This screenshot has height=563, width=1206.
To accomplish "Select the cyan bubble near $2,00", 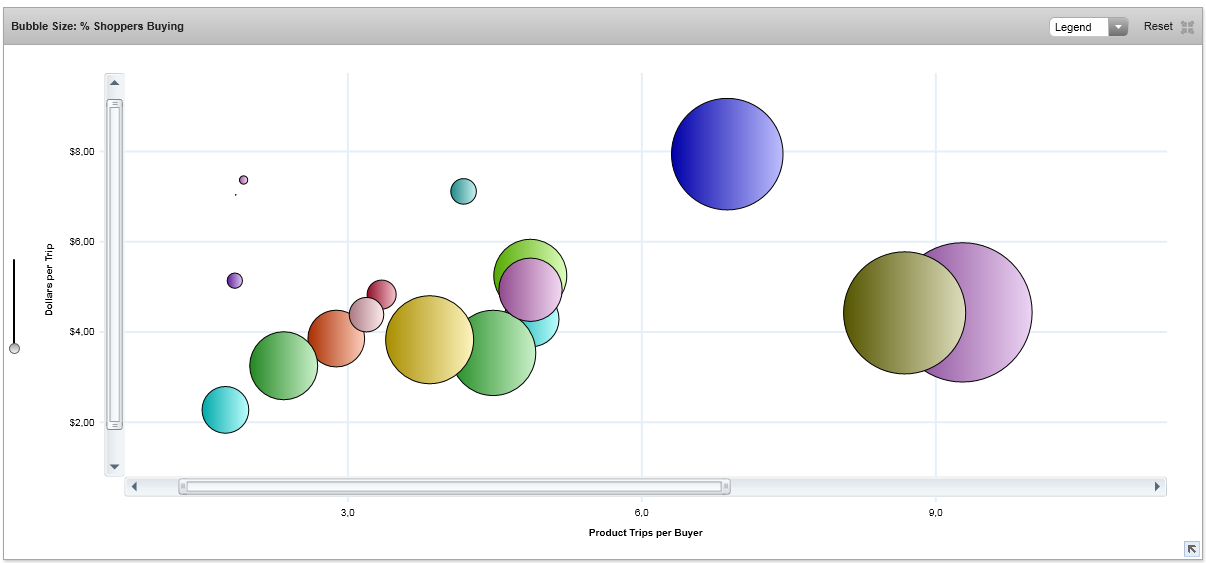I will coord(225,410).
